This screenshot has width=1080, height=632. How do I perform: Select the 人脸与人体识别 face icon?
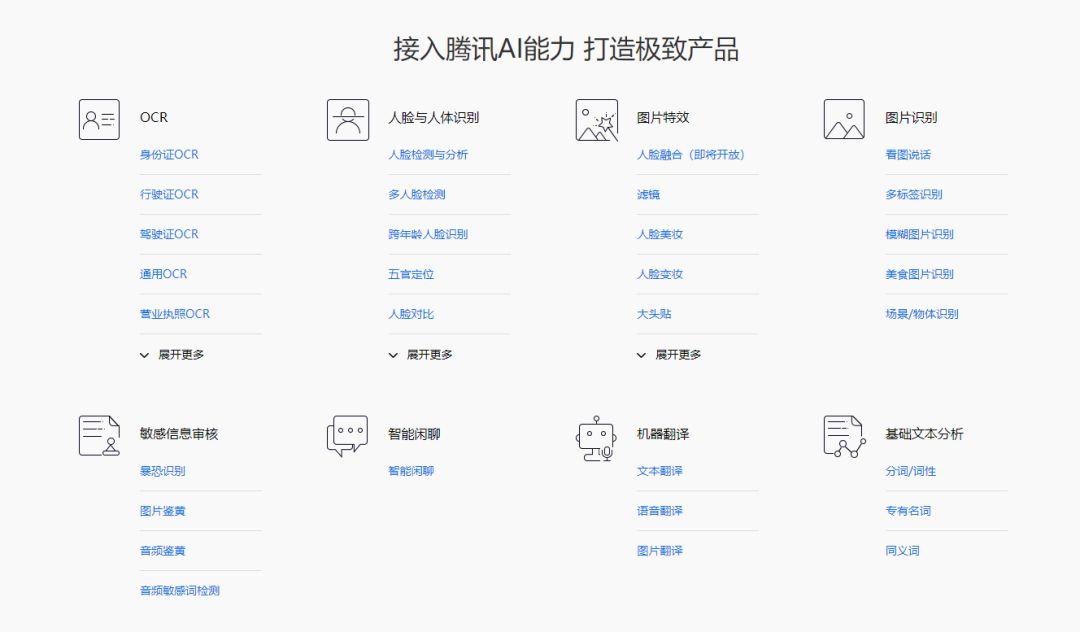click(x=346, y=118)
